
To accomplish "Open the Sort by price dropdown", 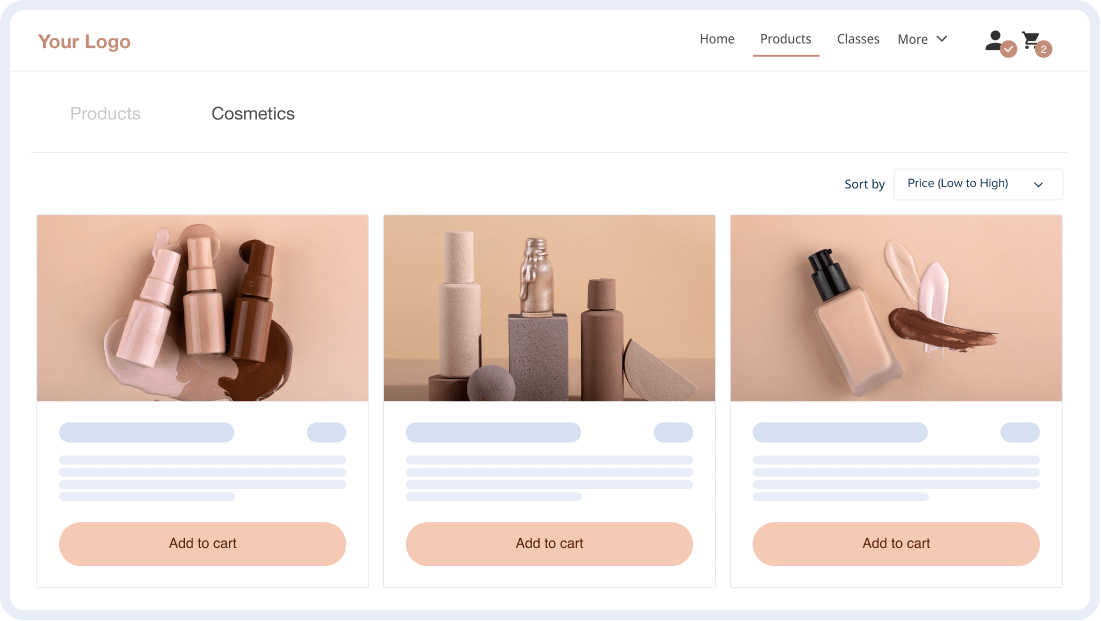I will (977, 184).
